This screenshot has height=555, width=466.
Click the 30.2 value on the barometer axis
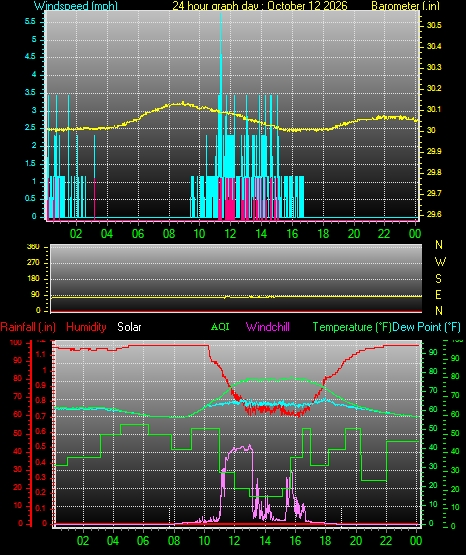tap(434, 88)
